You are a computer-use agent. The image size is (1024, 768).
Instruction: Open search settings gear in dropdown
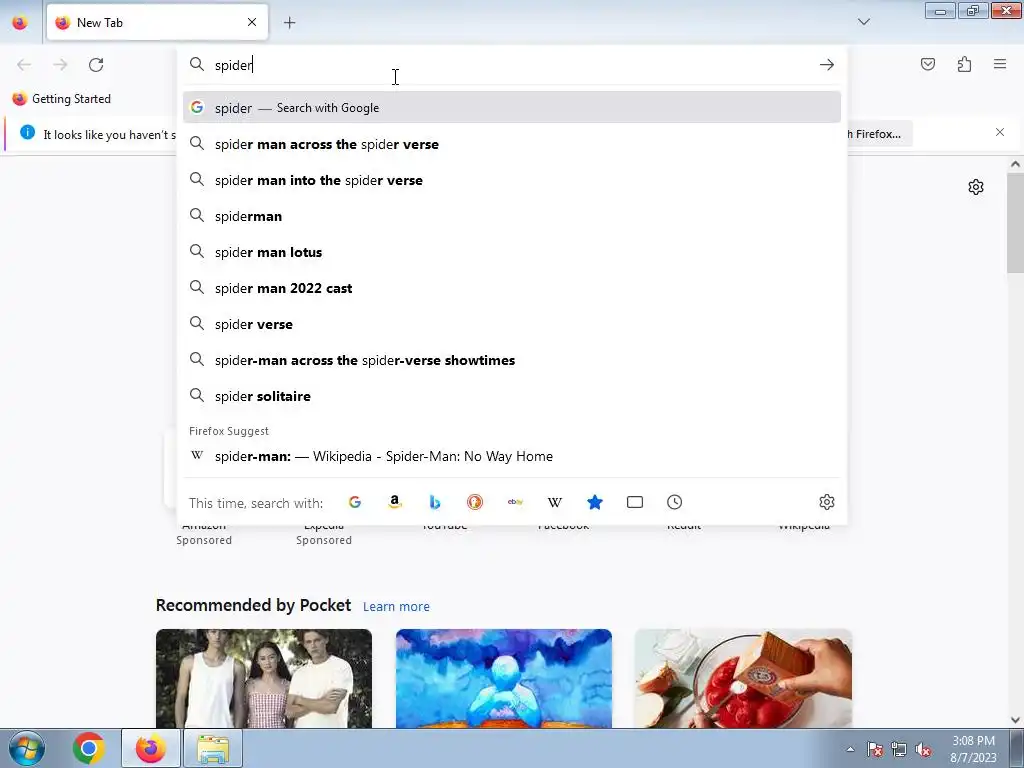pyautogui.click(x=827, y=502)
